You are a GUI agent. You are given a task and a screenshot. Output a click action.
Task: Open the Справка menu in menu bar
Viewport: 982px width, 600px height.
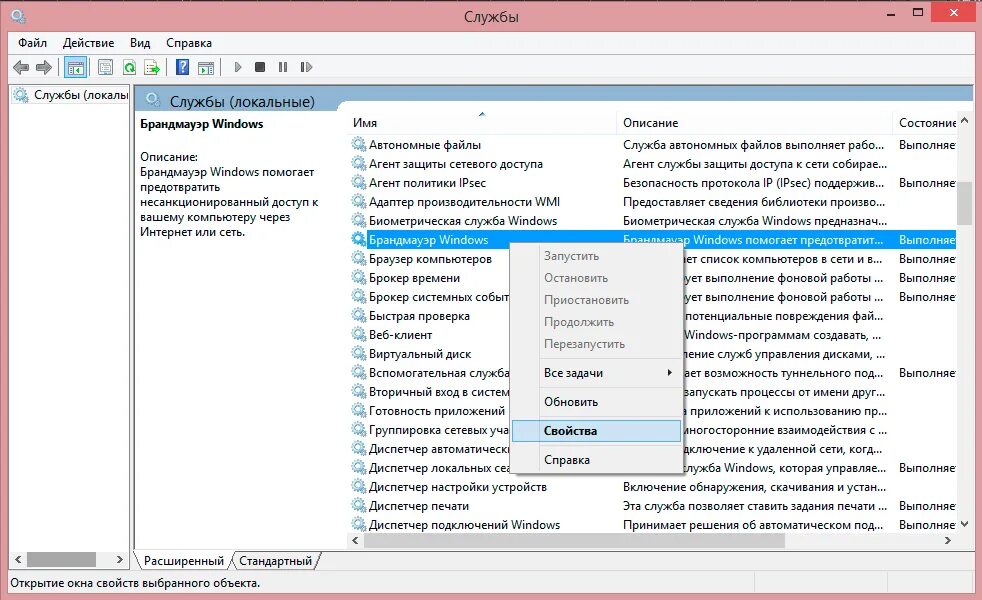coord(189,43)
